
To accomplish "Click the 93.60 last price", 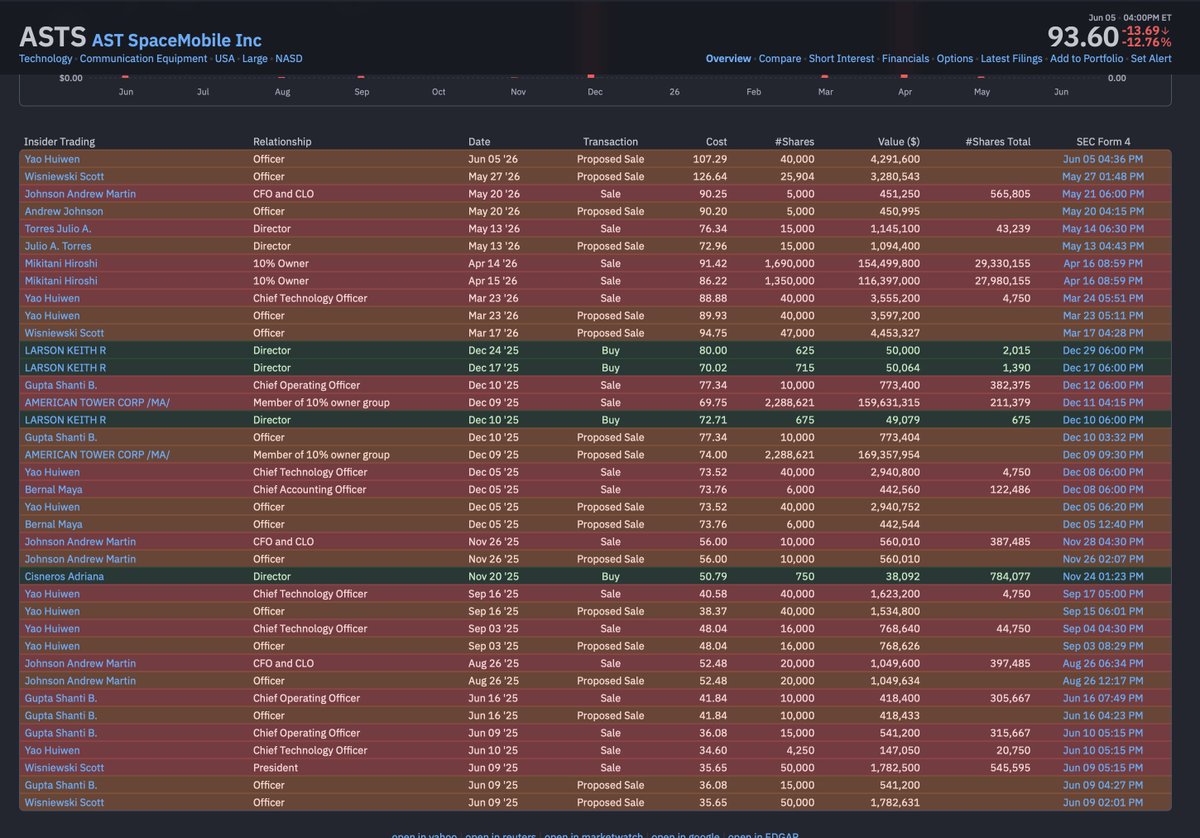I will (x=1083, y=37).
